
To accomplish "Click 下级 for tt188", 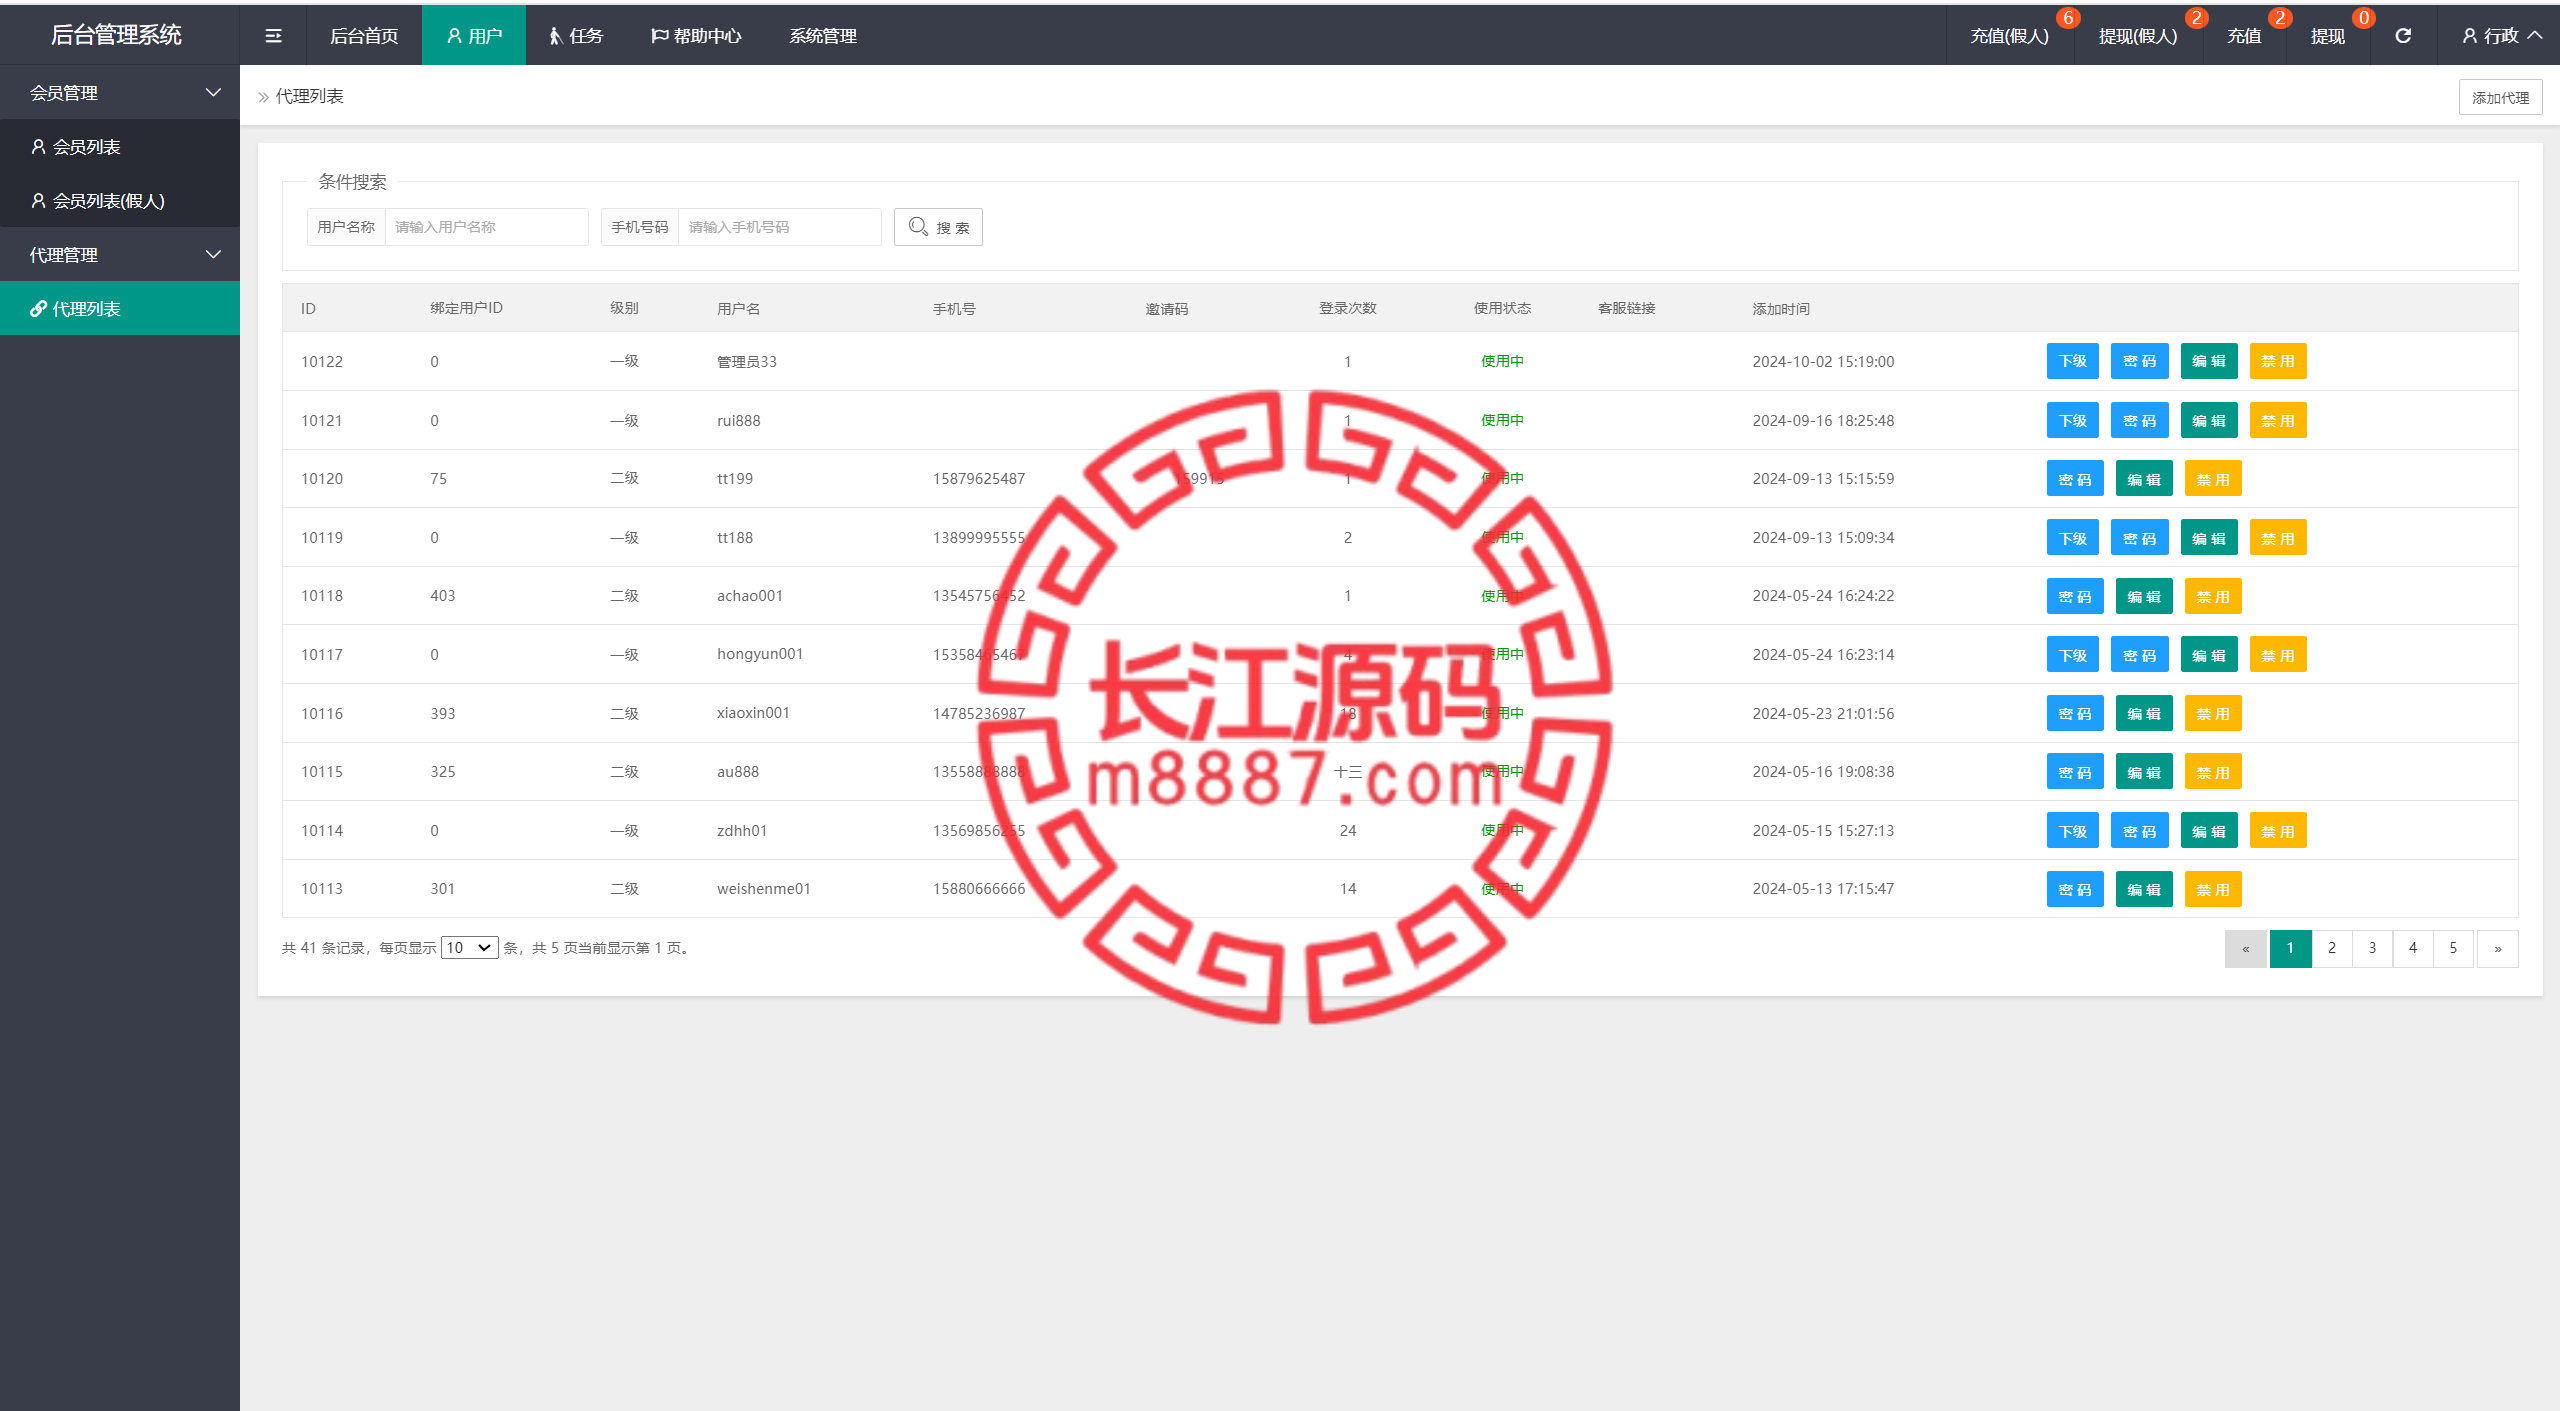I will tap(2073, 538).
